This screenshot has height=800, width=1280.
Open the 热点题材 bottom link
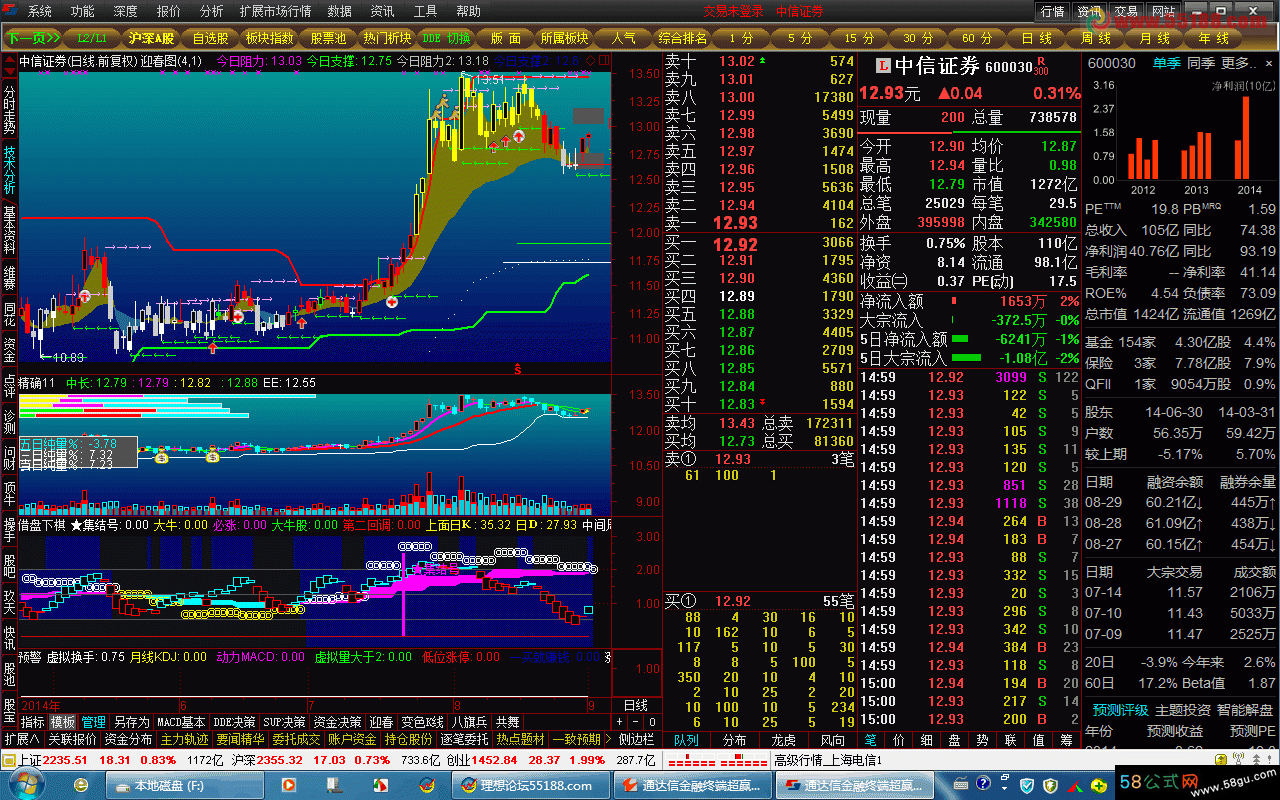pyautogui.click(x=521, y=740)
